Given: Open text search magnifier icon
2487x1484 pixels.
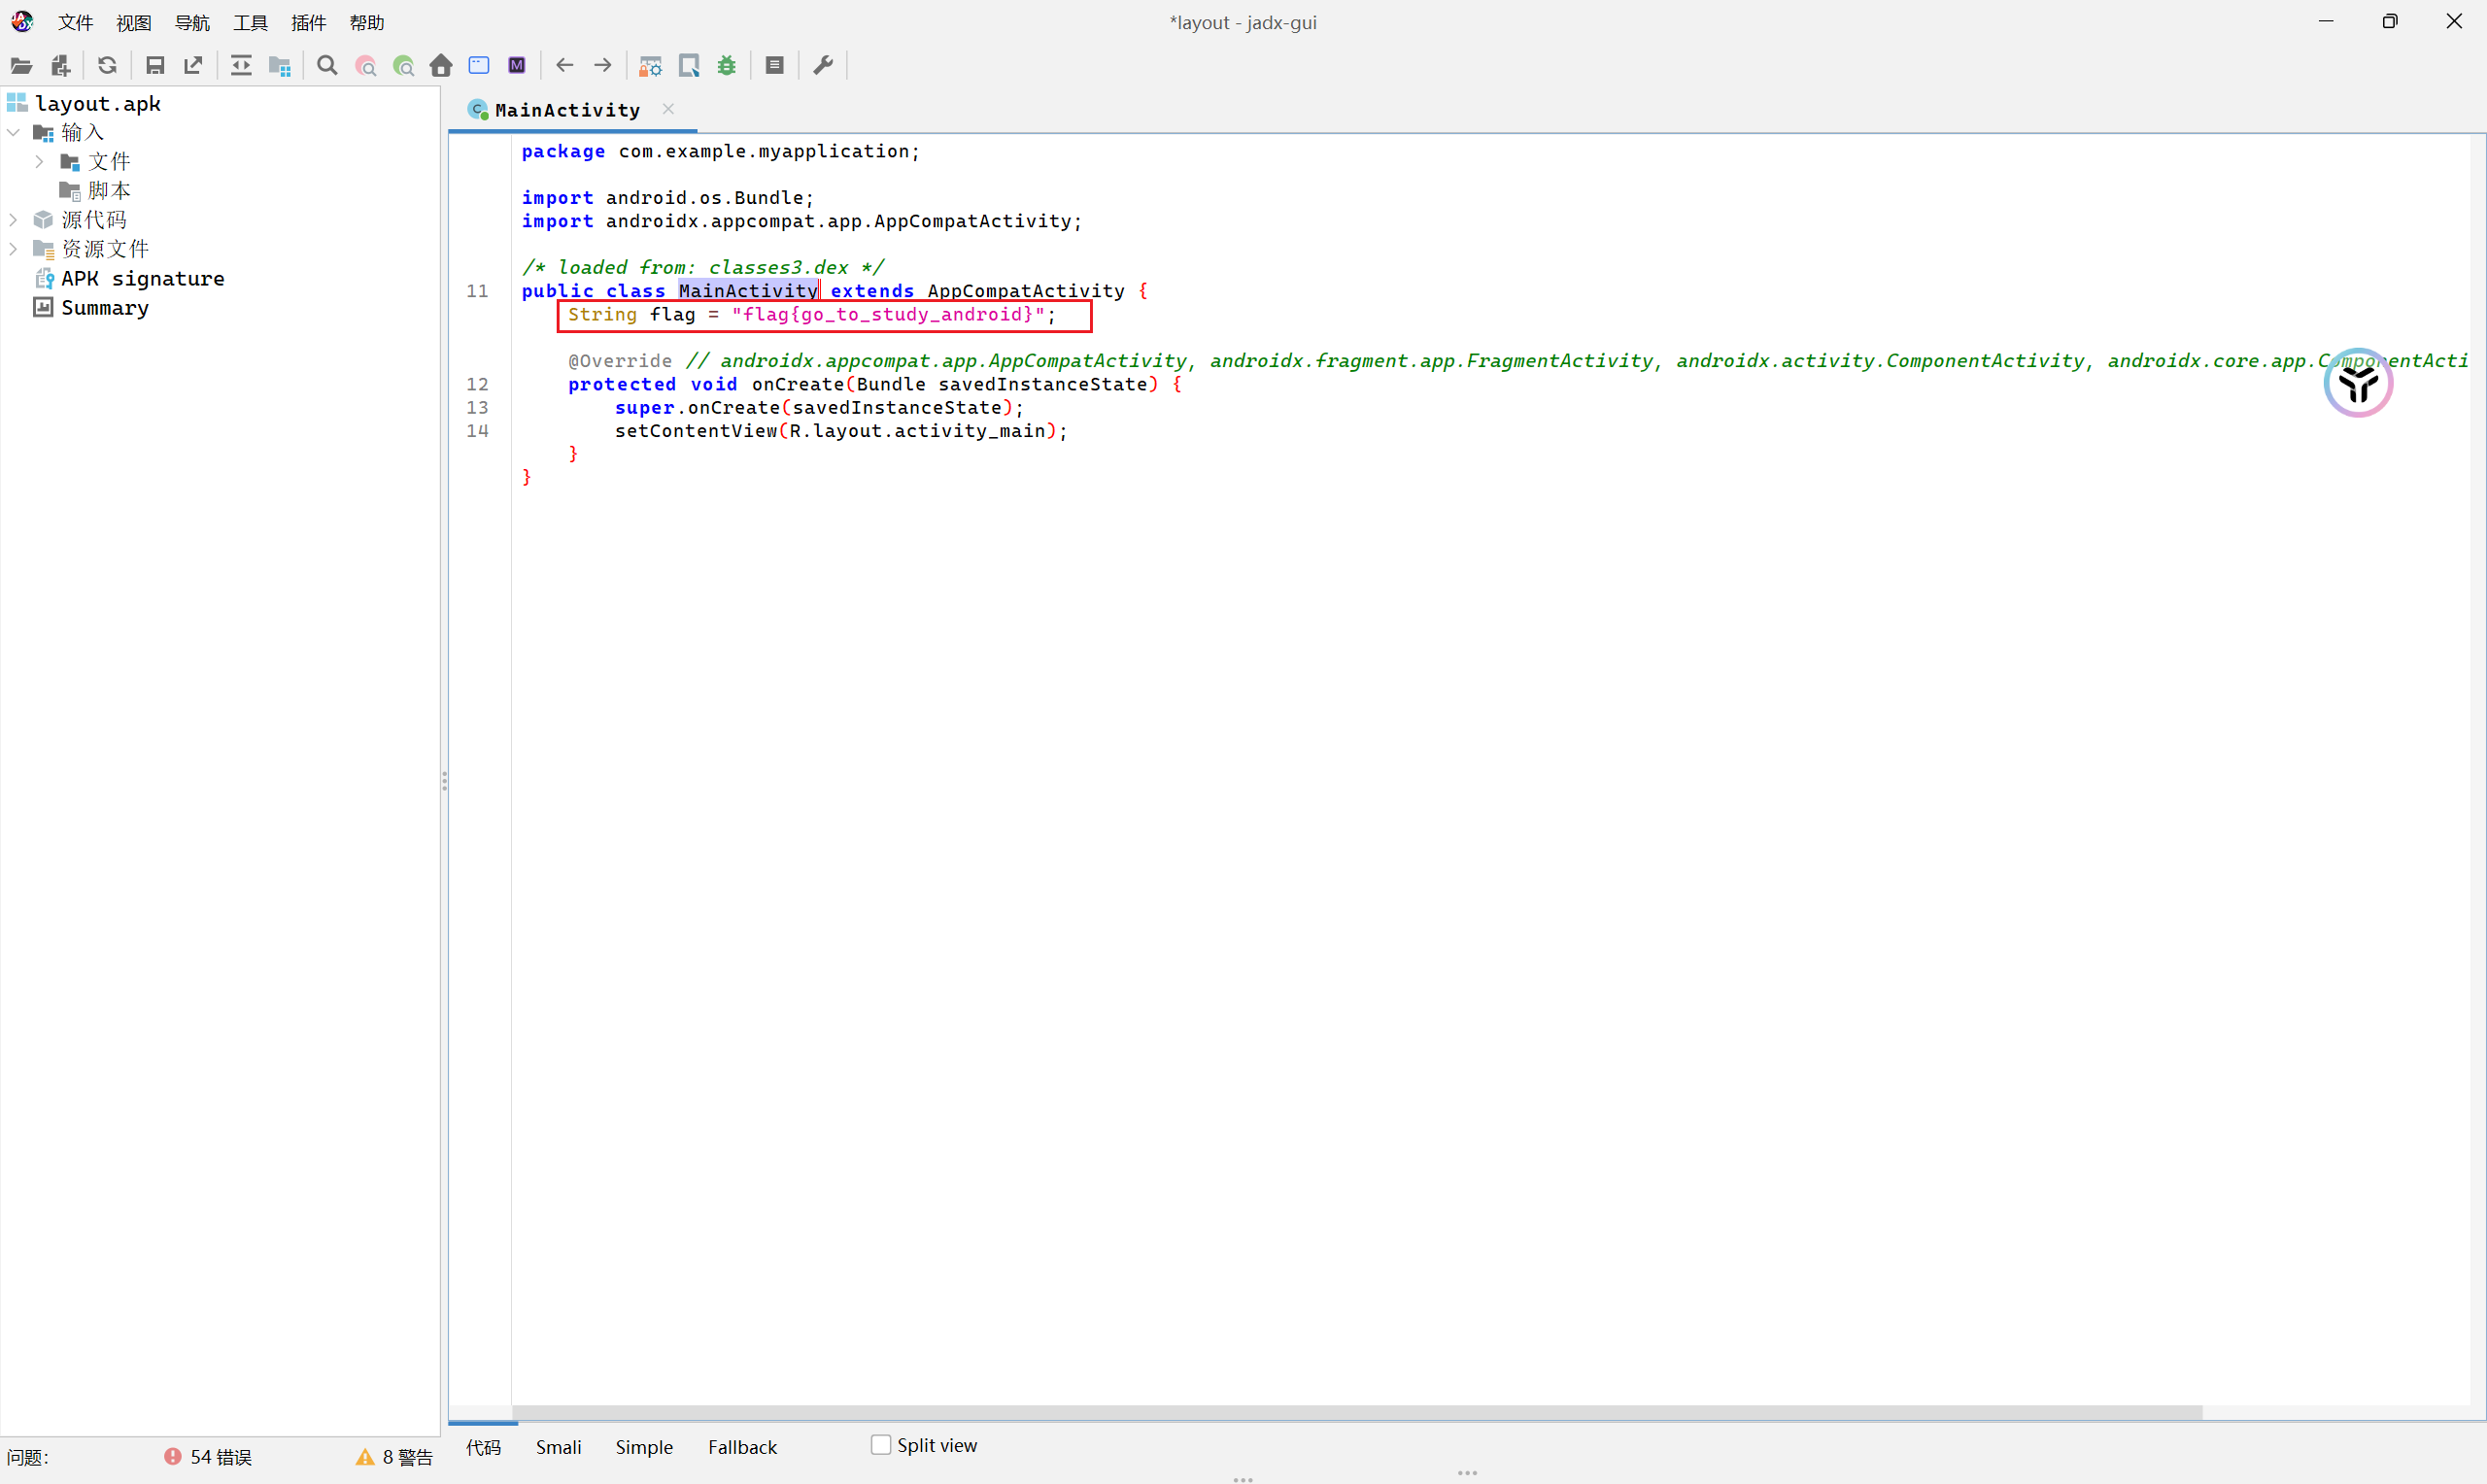Looking at the screenshot, I should pyautogui.click(x=327, y=66).
